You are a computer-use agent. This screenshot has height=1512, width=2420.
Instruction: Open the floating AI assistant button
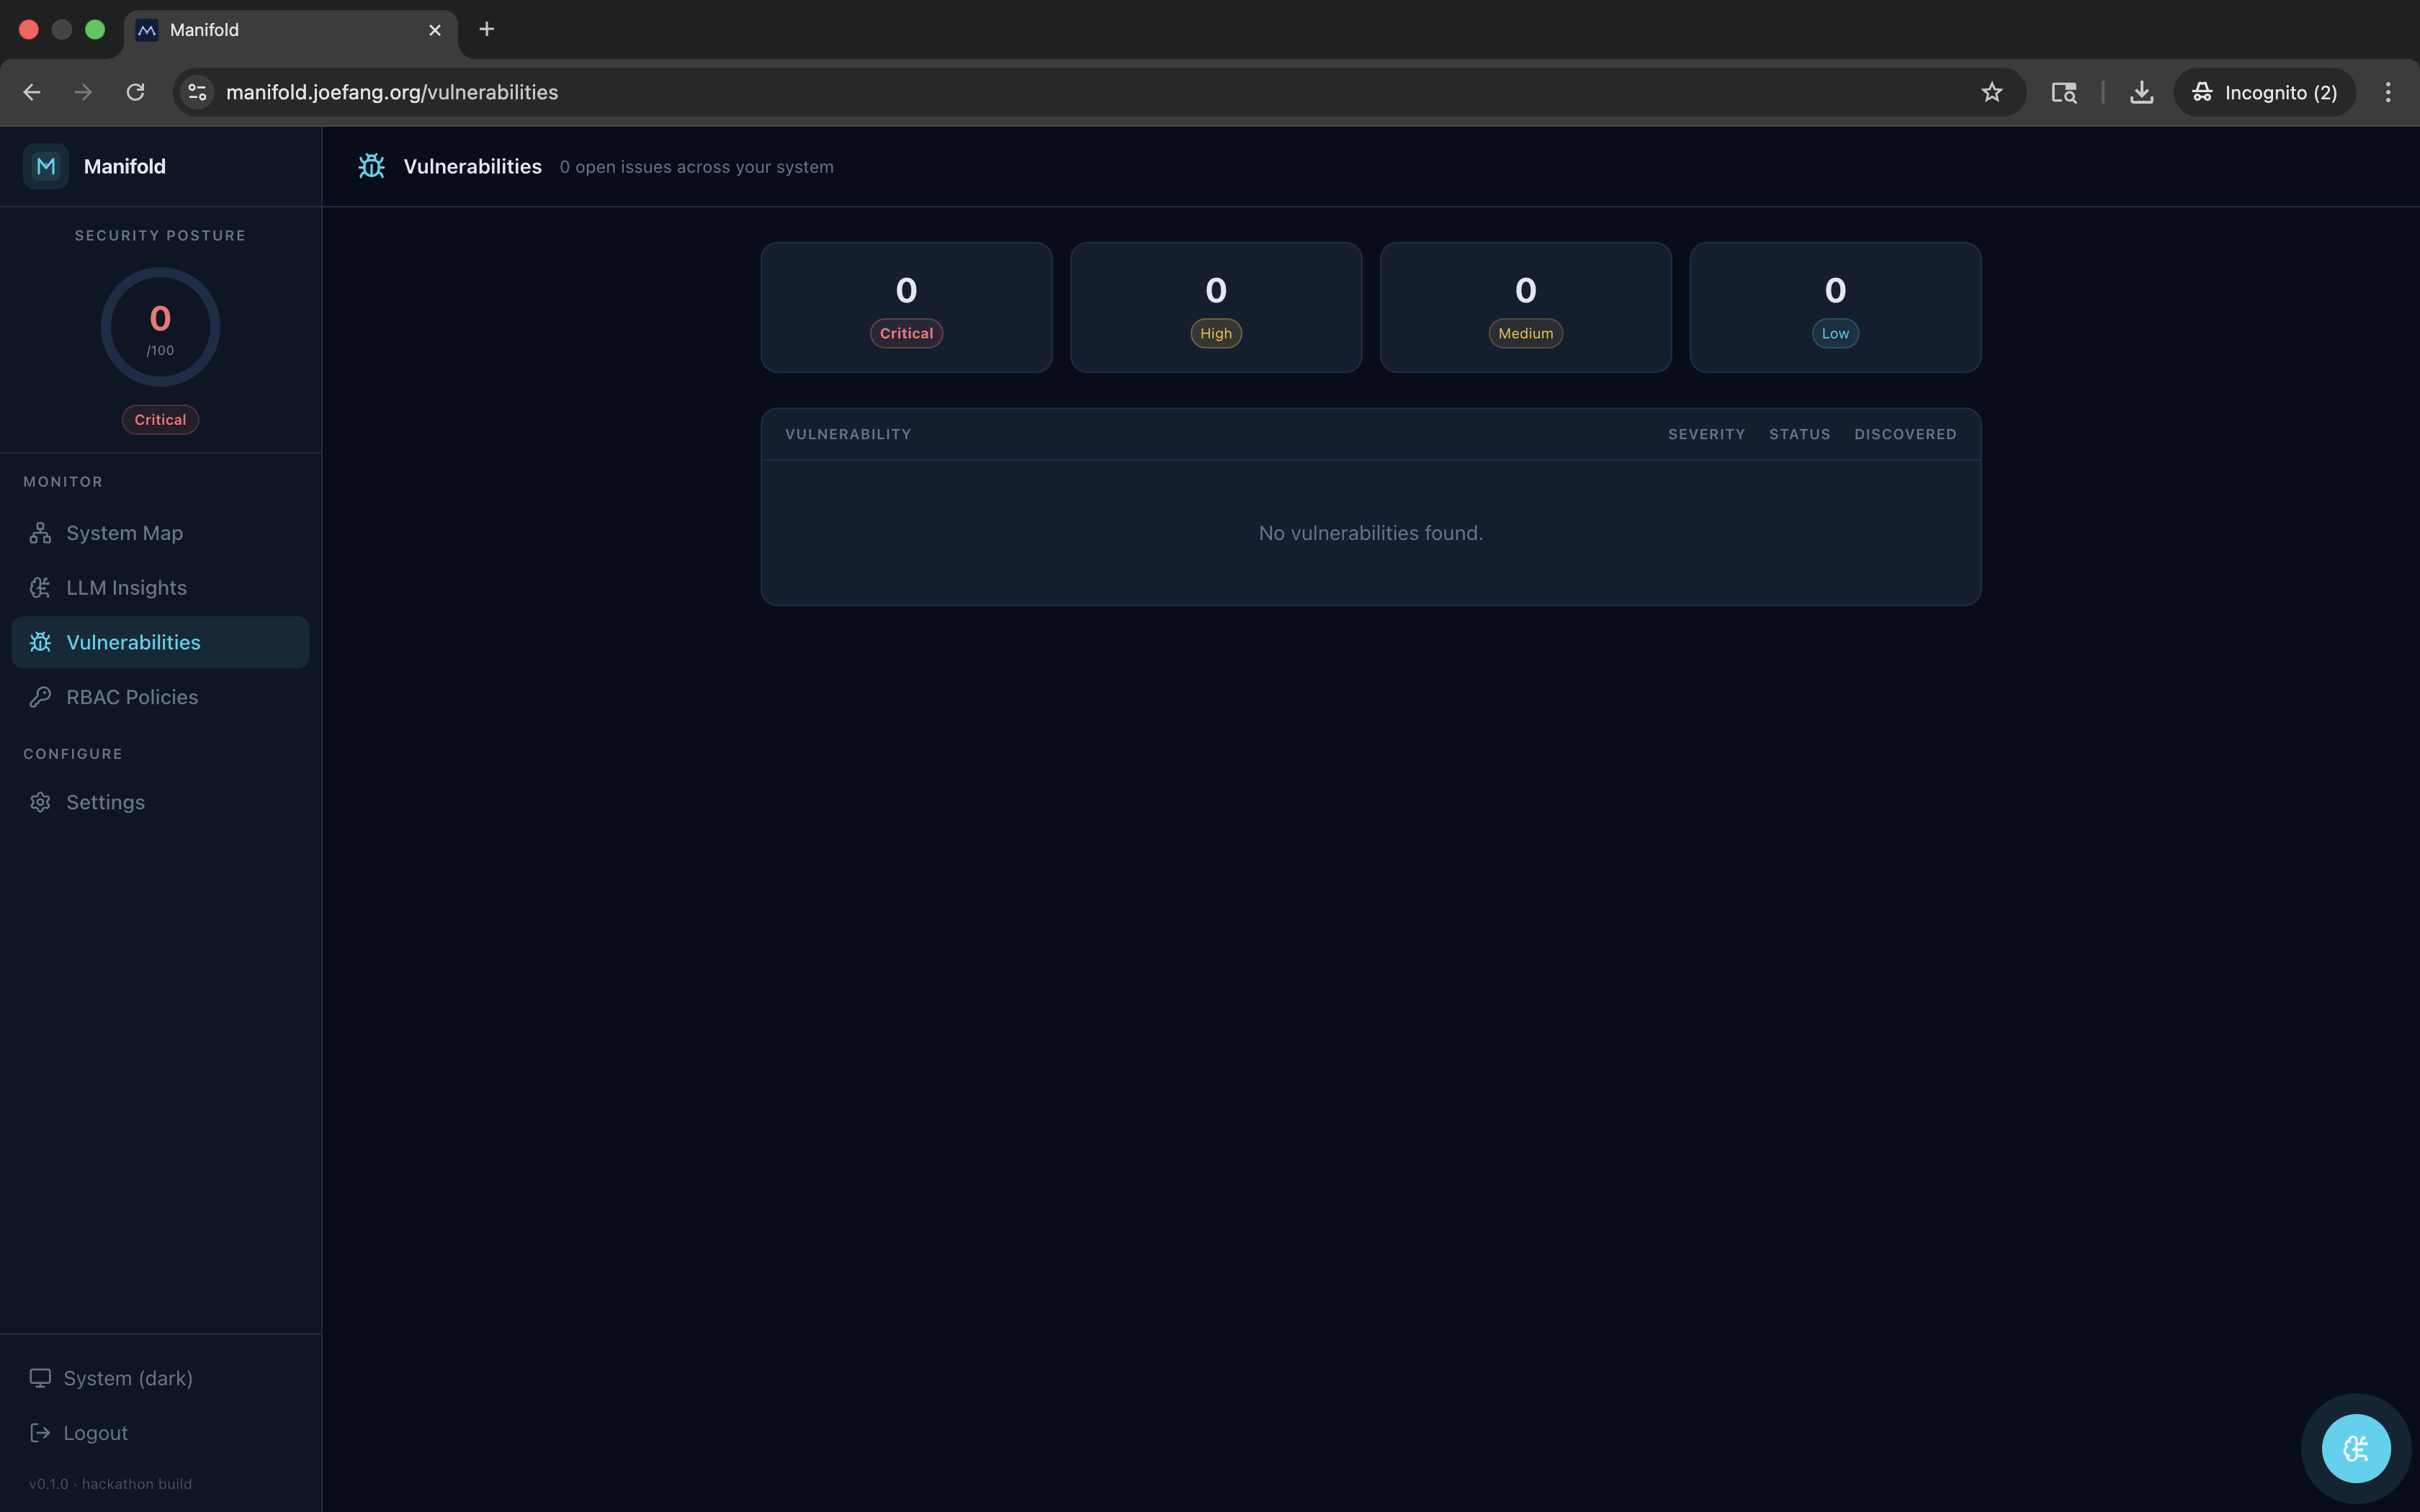click(2355, 1448)
